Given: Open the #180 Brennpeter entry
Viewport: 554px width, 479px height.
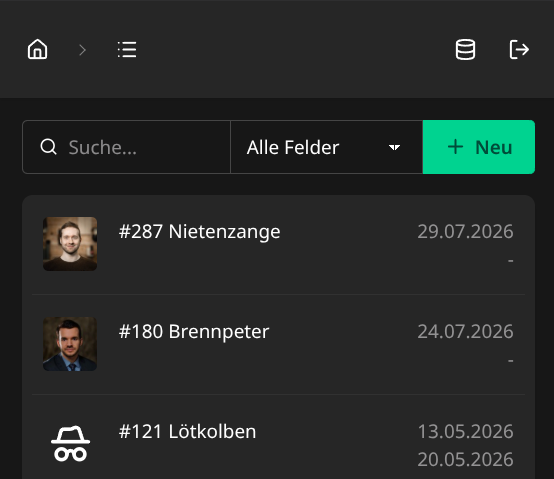Looking at the screenshot, I should (278, 344).
